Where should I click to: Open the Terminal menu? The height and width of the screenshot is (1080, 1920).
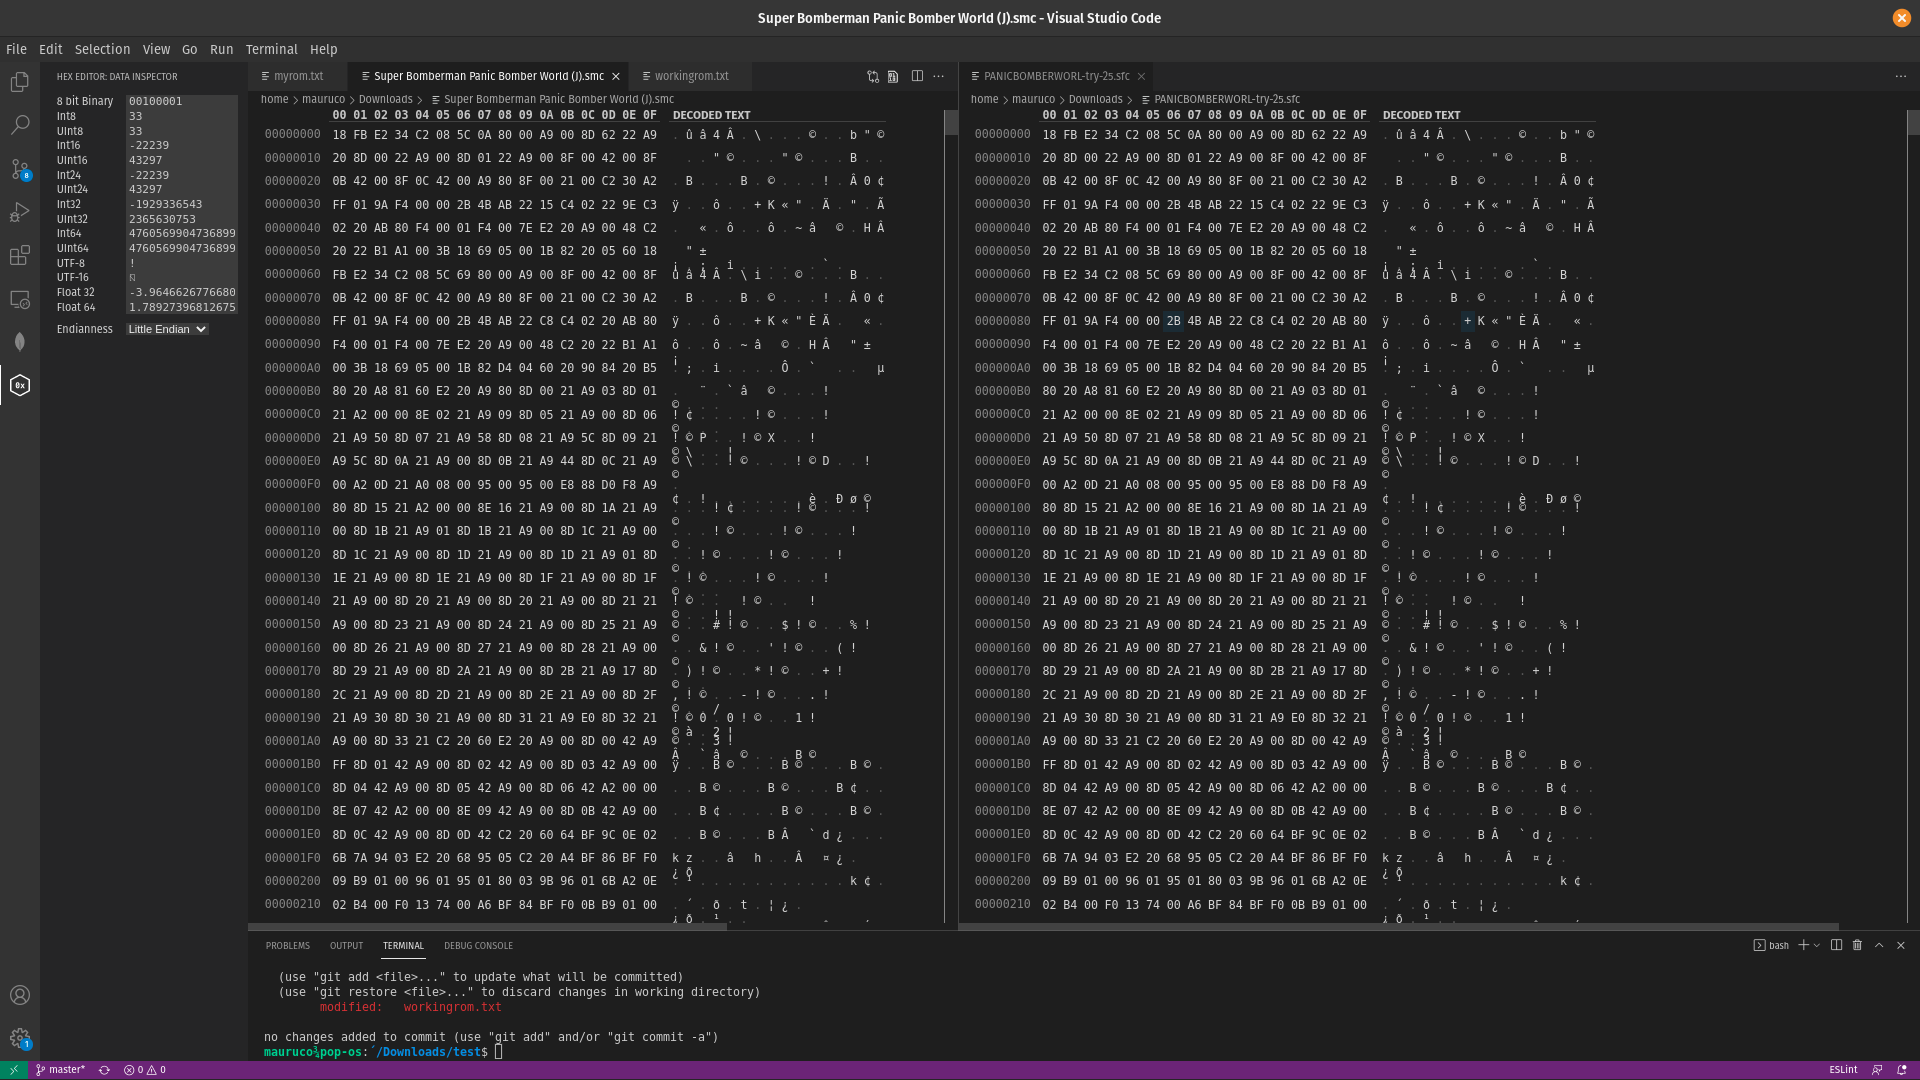271,49
